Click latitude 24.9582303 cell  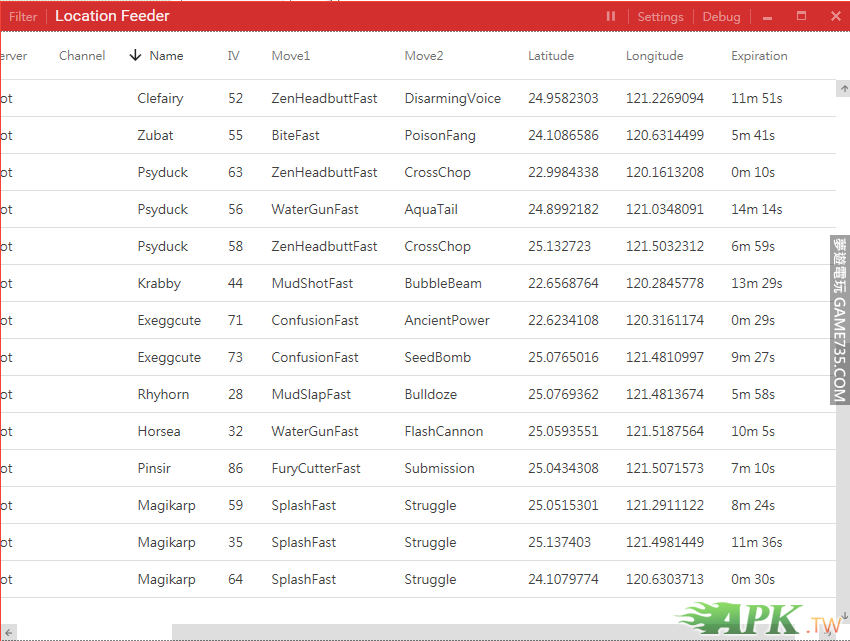[563, 98]
